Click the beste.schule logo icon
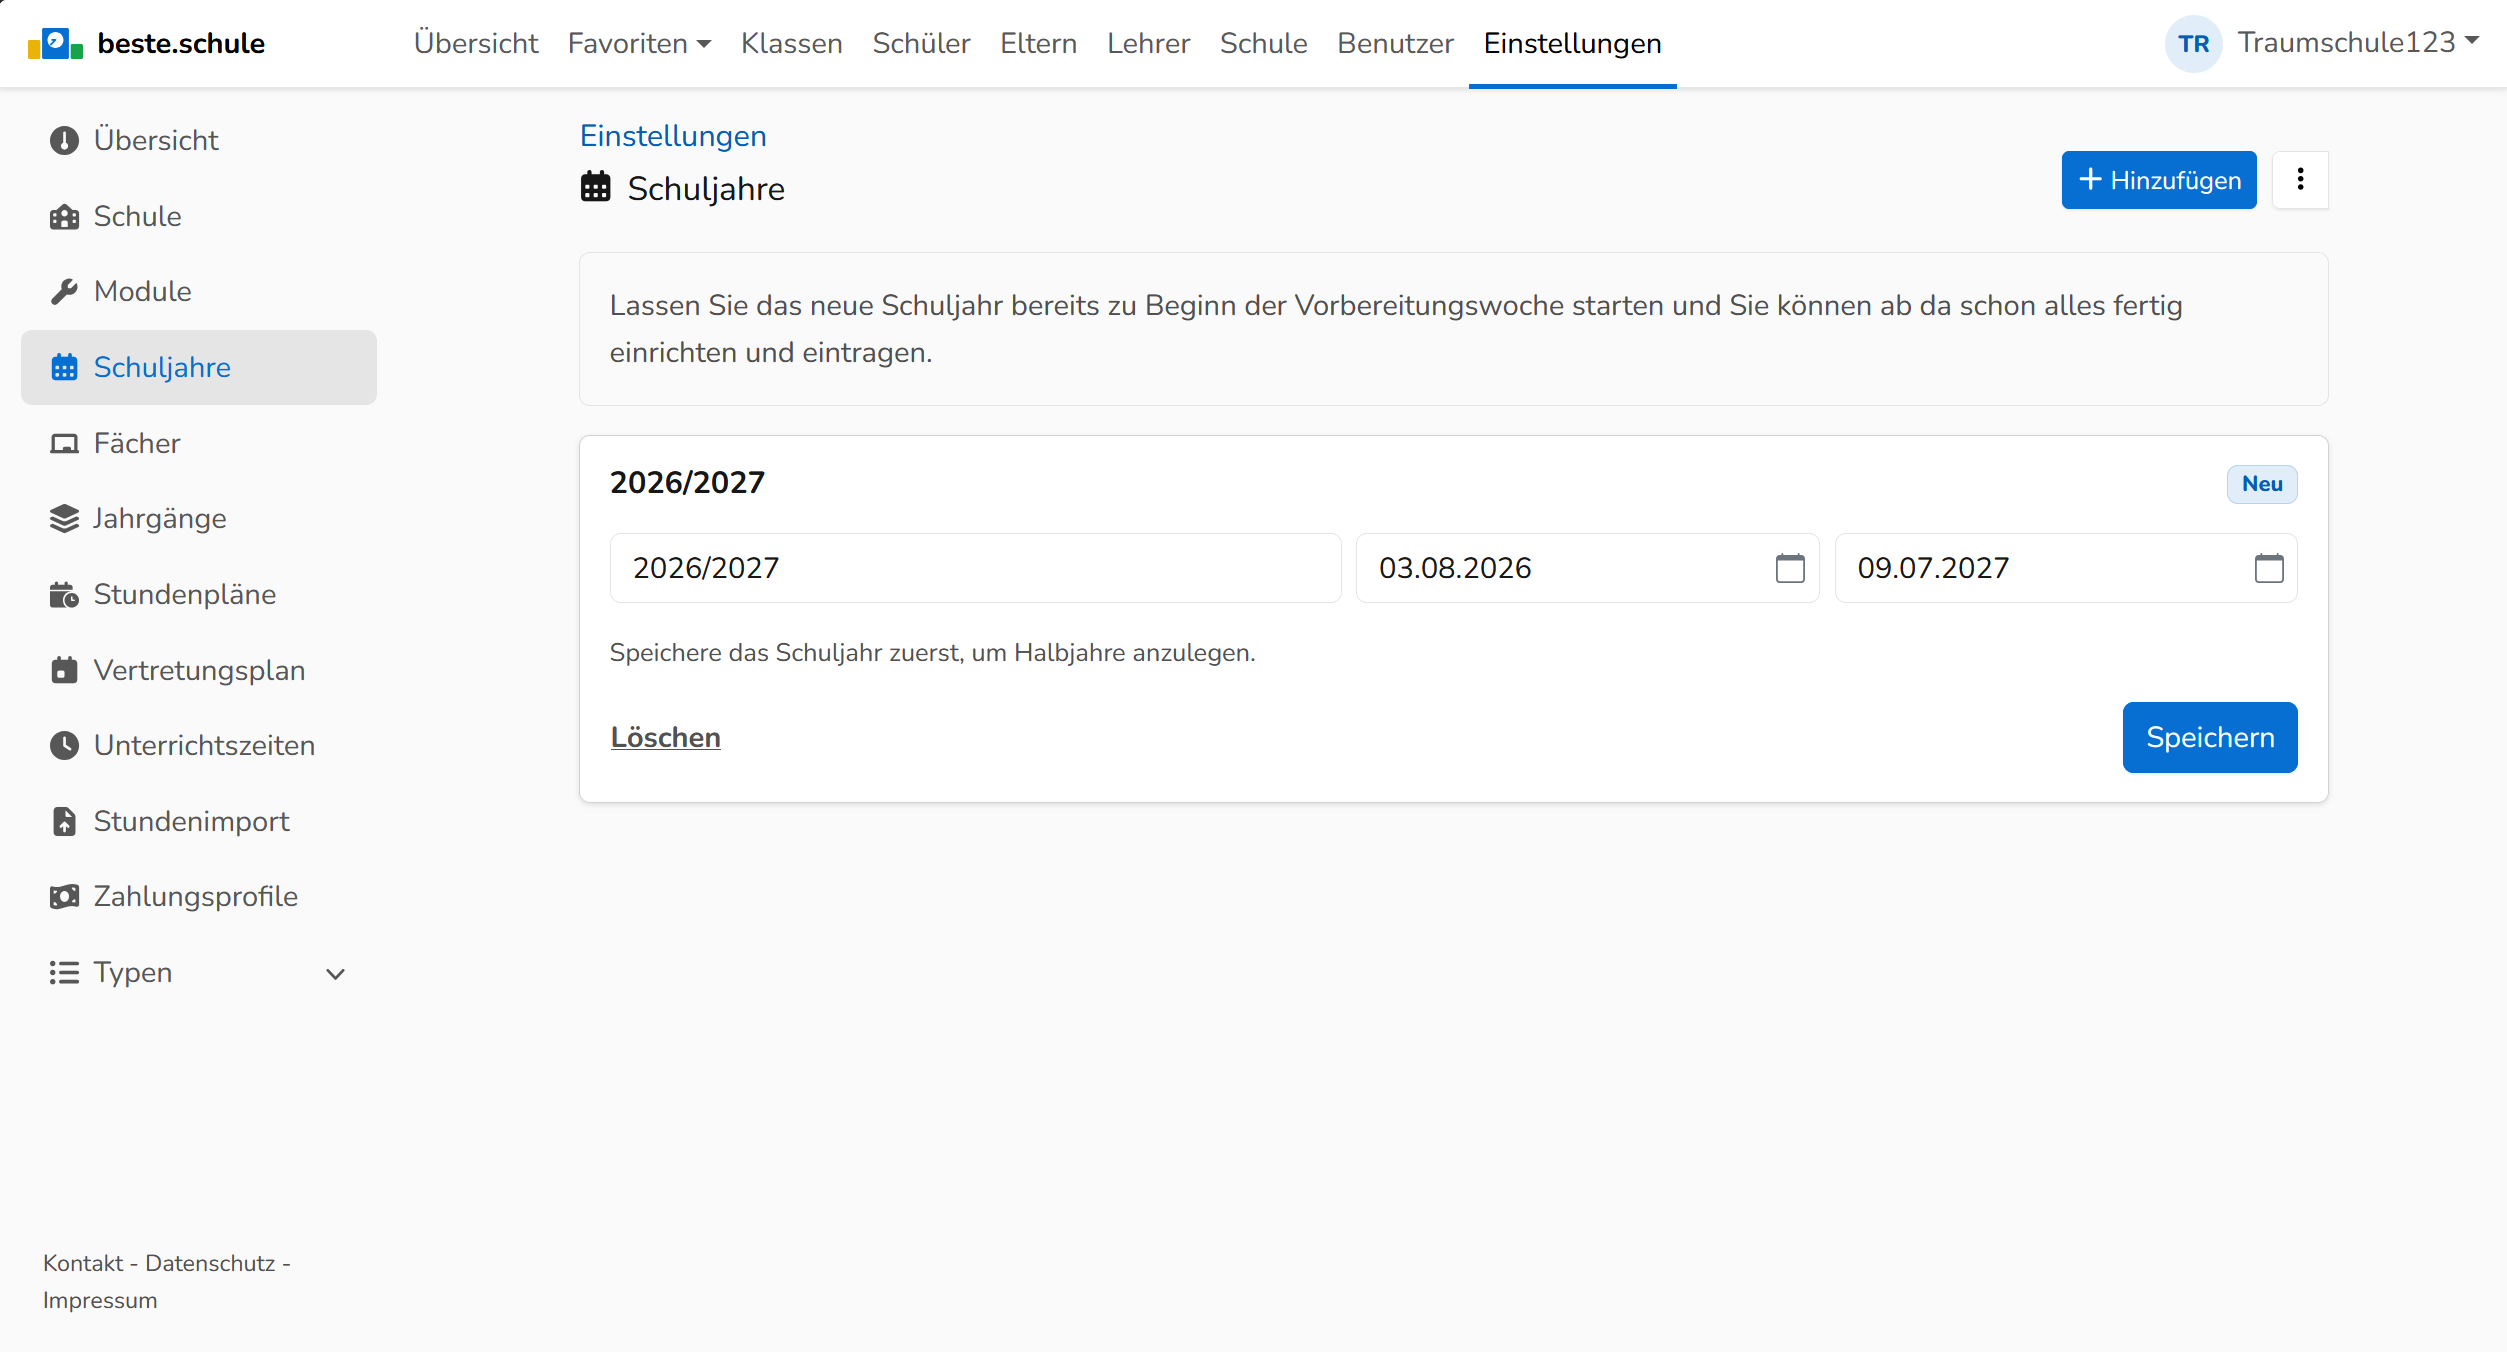This screenshot has width=2507, height=1352. coord(55,44)
